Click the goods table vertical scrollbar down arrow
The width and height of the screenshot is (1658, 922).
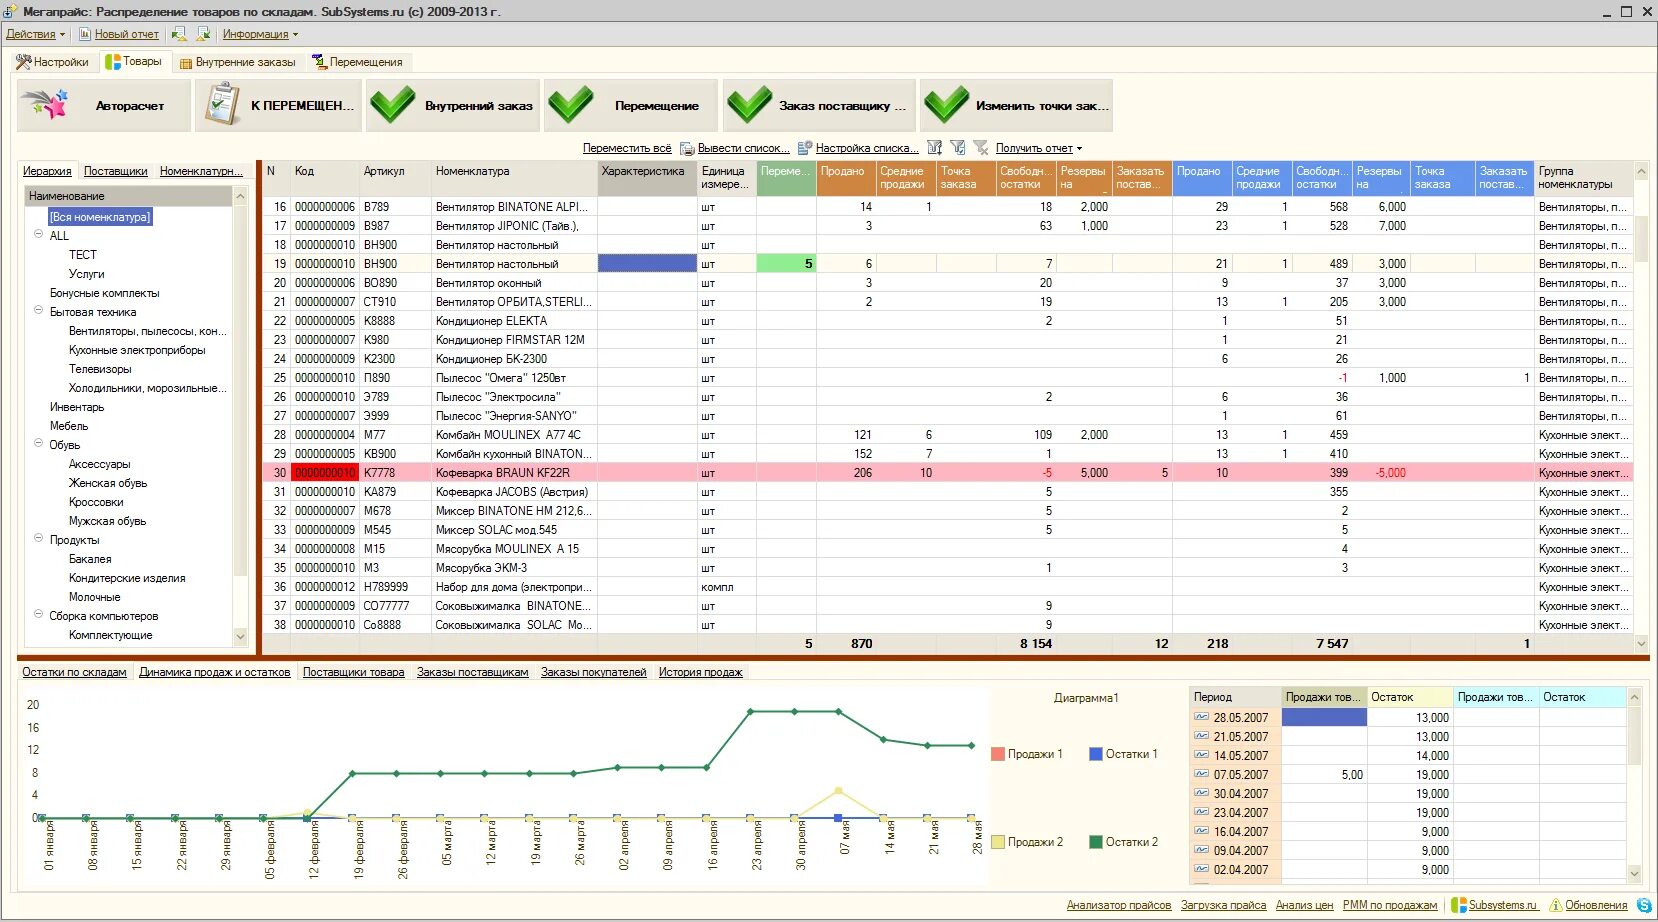(x=1641, y=644)
